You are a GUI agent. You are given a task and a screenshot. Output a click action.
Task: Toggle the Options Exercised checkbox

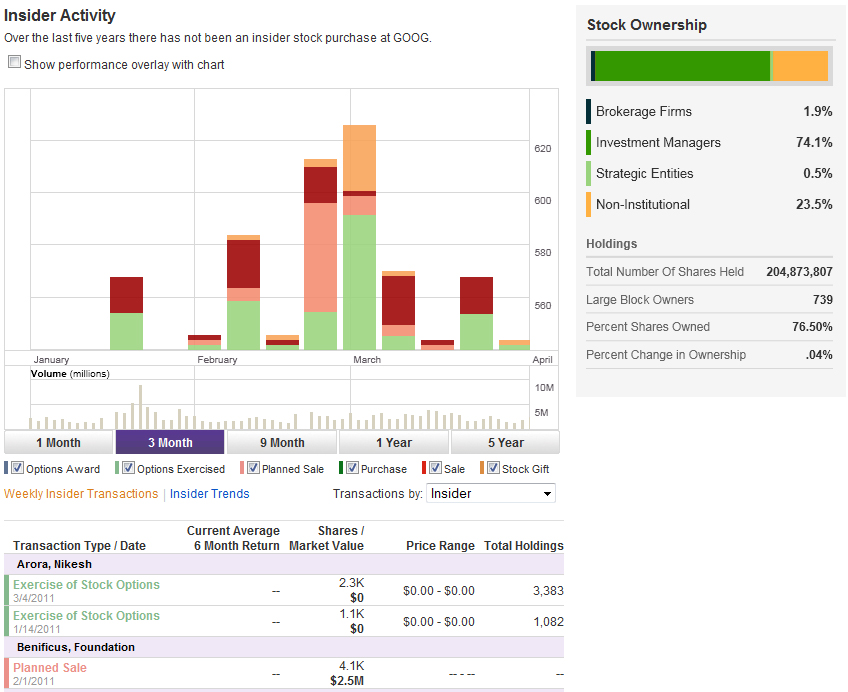pyautogui.click(x=127, y=468)
